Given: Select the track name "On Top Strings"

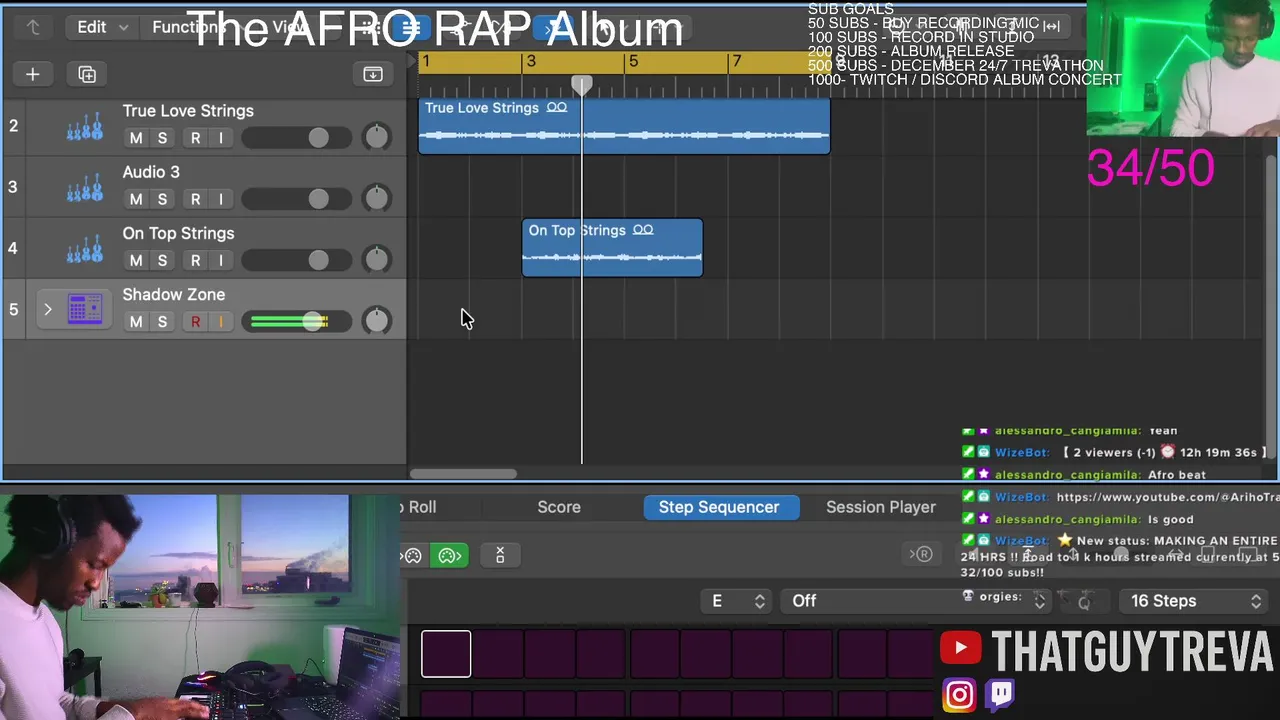Looking at the screenshot, I should coord(178,233).
